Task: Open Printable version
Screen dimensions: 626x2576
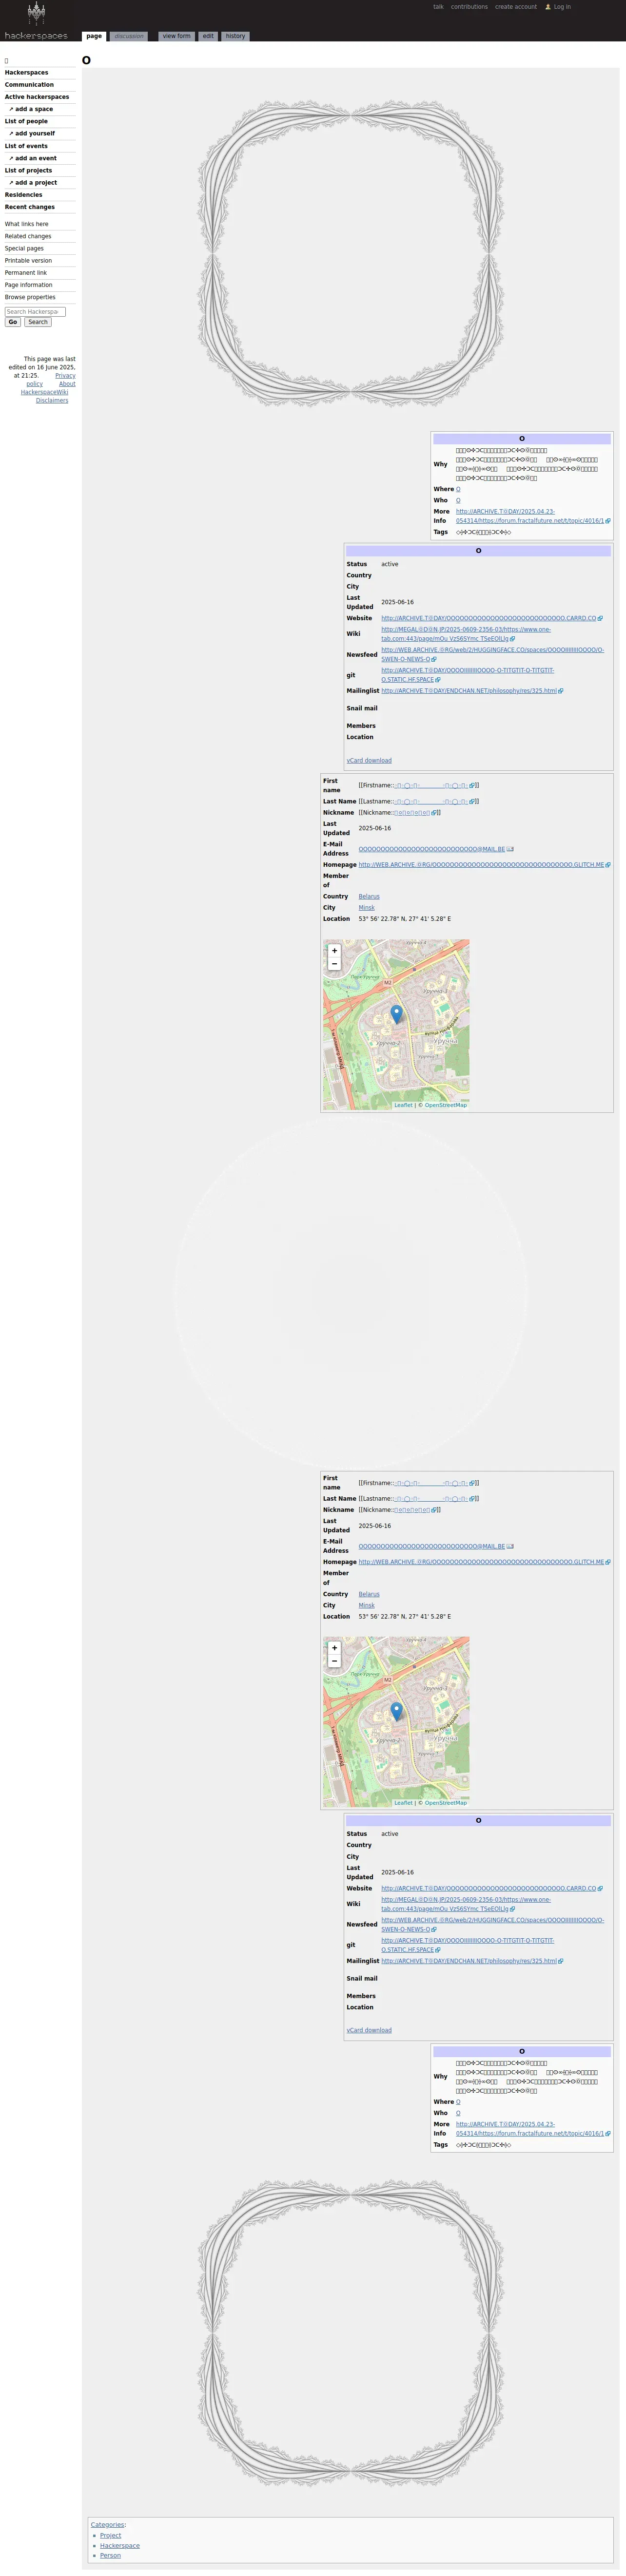Action: click(x=28, y=260)
